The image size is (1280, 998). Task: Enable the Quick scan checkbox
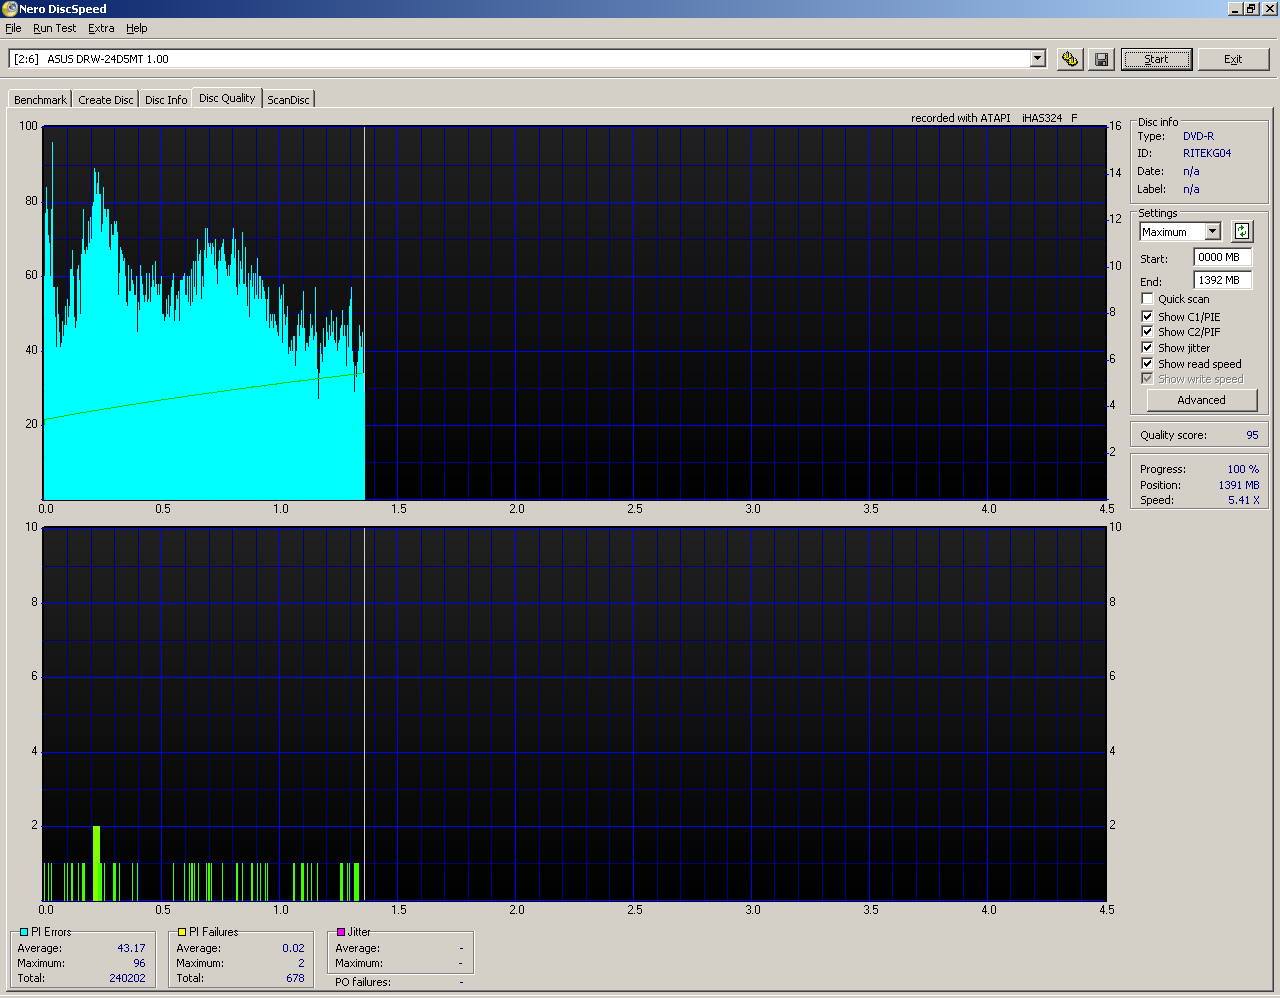click(x=1147, y=299)
